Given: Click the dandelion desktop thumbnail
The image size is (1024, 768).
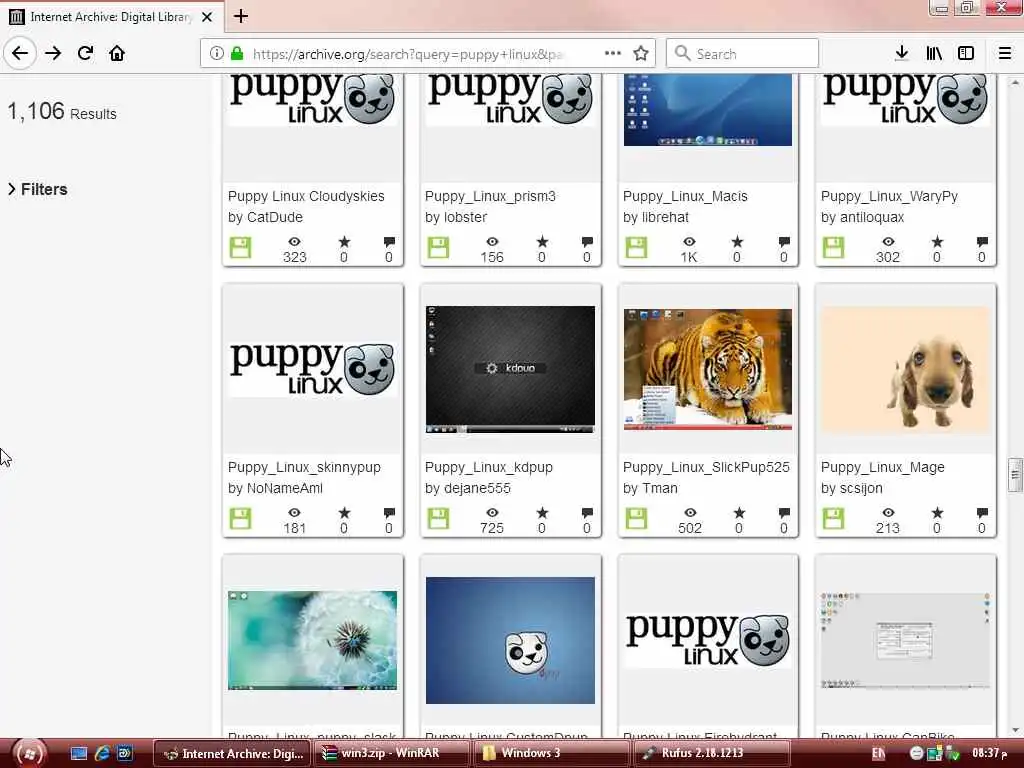Looking at the screenshot, I should pos(312,641).
